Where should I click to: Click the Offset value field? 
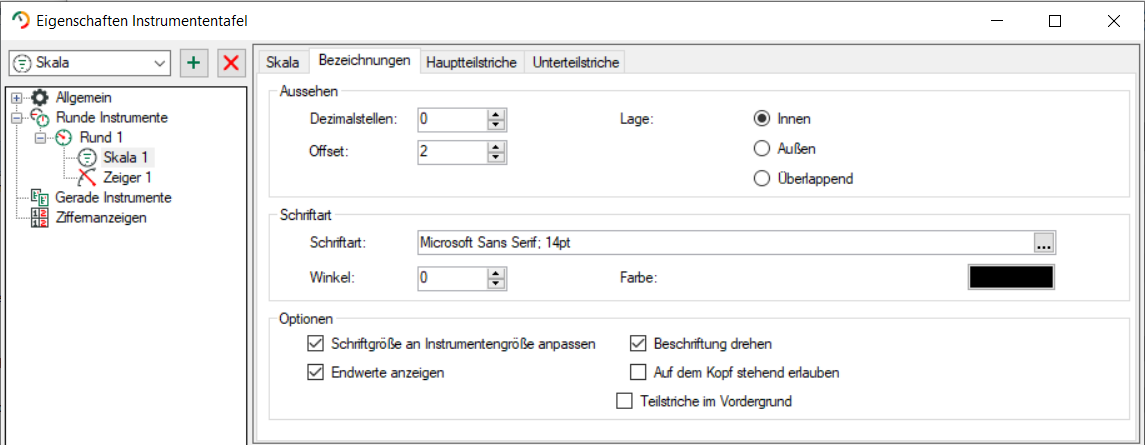(451, 152)
